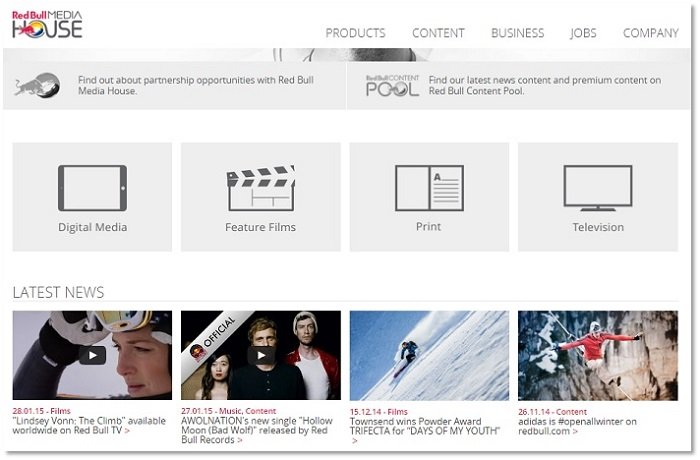The width and height of the screenshot is (700, 460).
Task: Open the adidas climber thumbnail
Action: pos(598,355)
